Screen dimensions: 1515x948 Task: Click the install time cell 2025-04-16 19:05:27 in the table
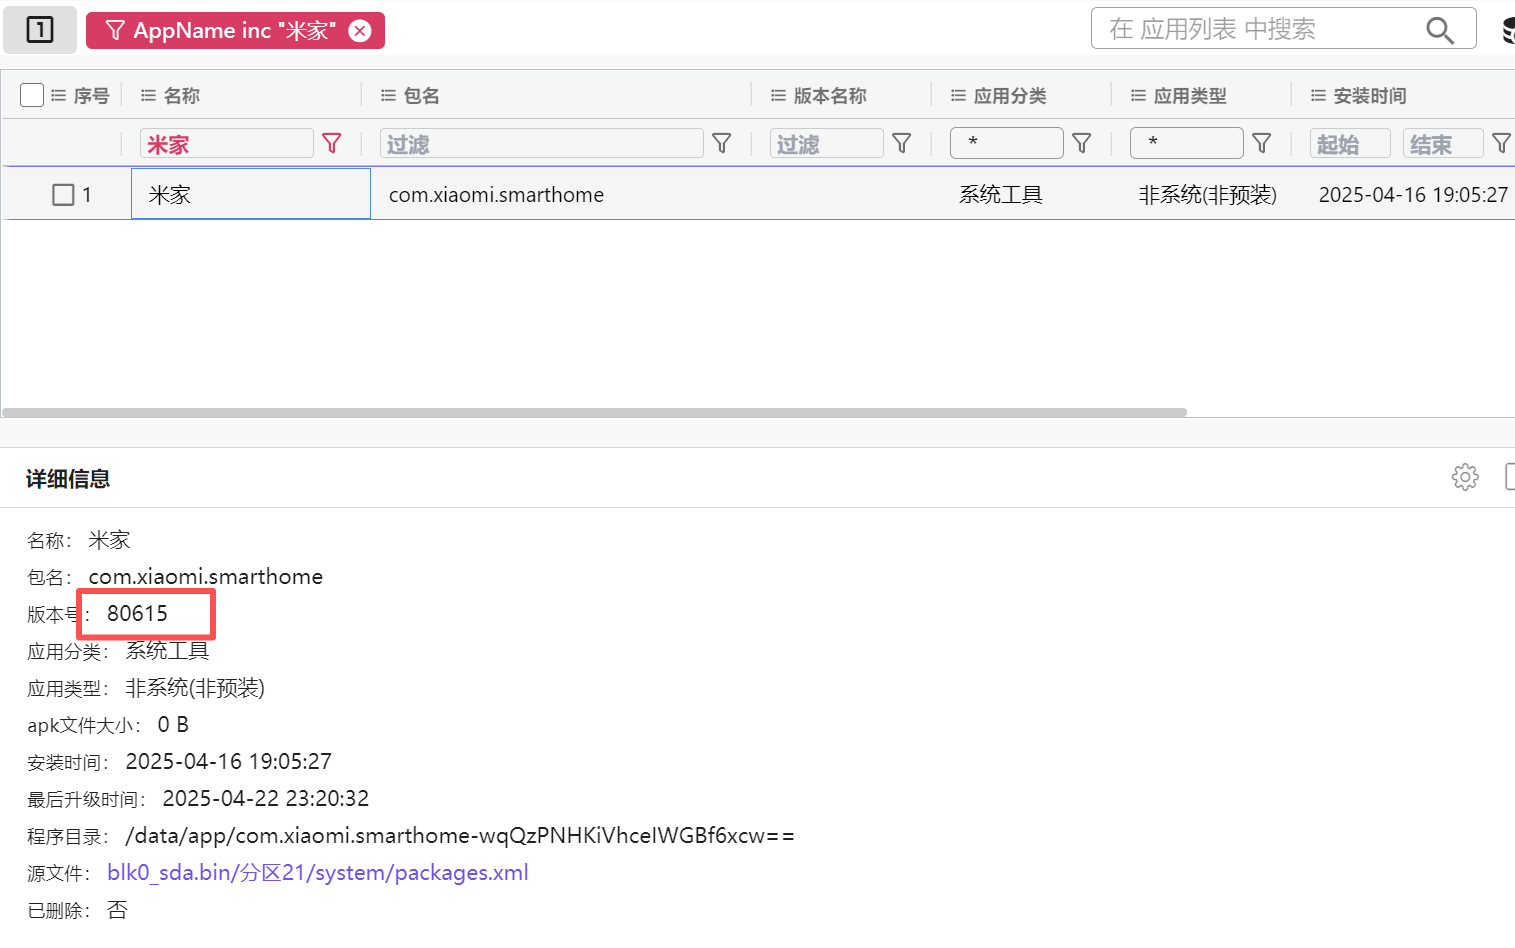(x=1413, y=195)
